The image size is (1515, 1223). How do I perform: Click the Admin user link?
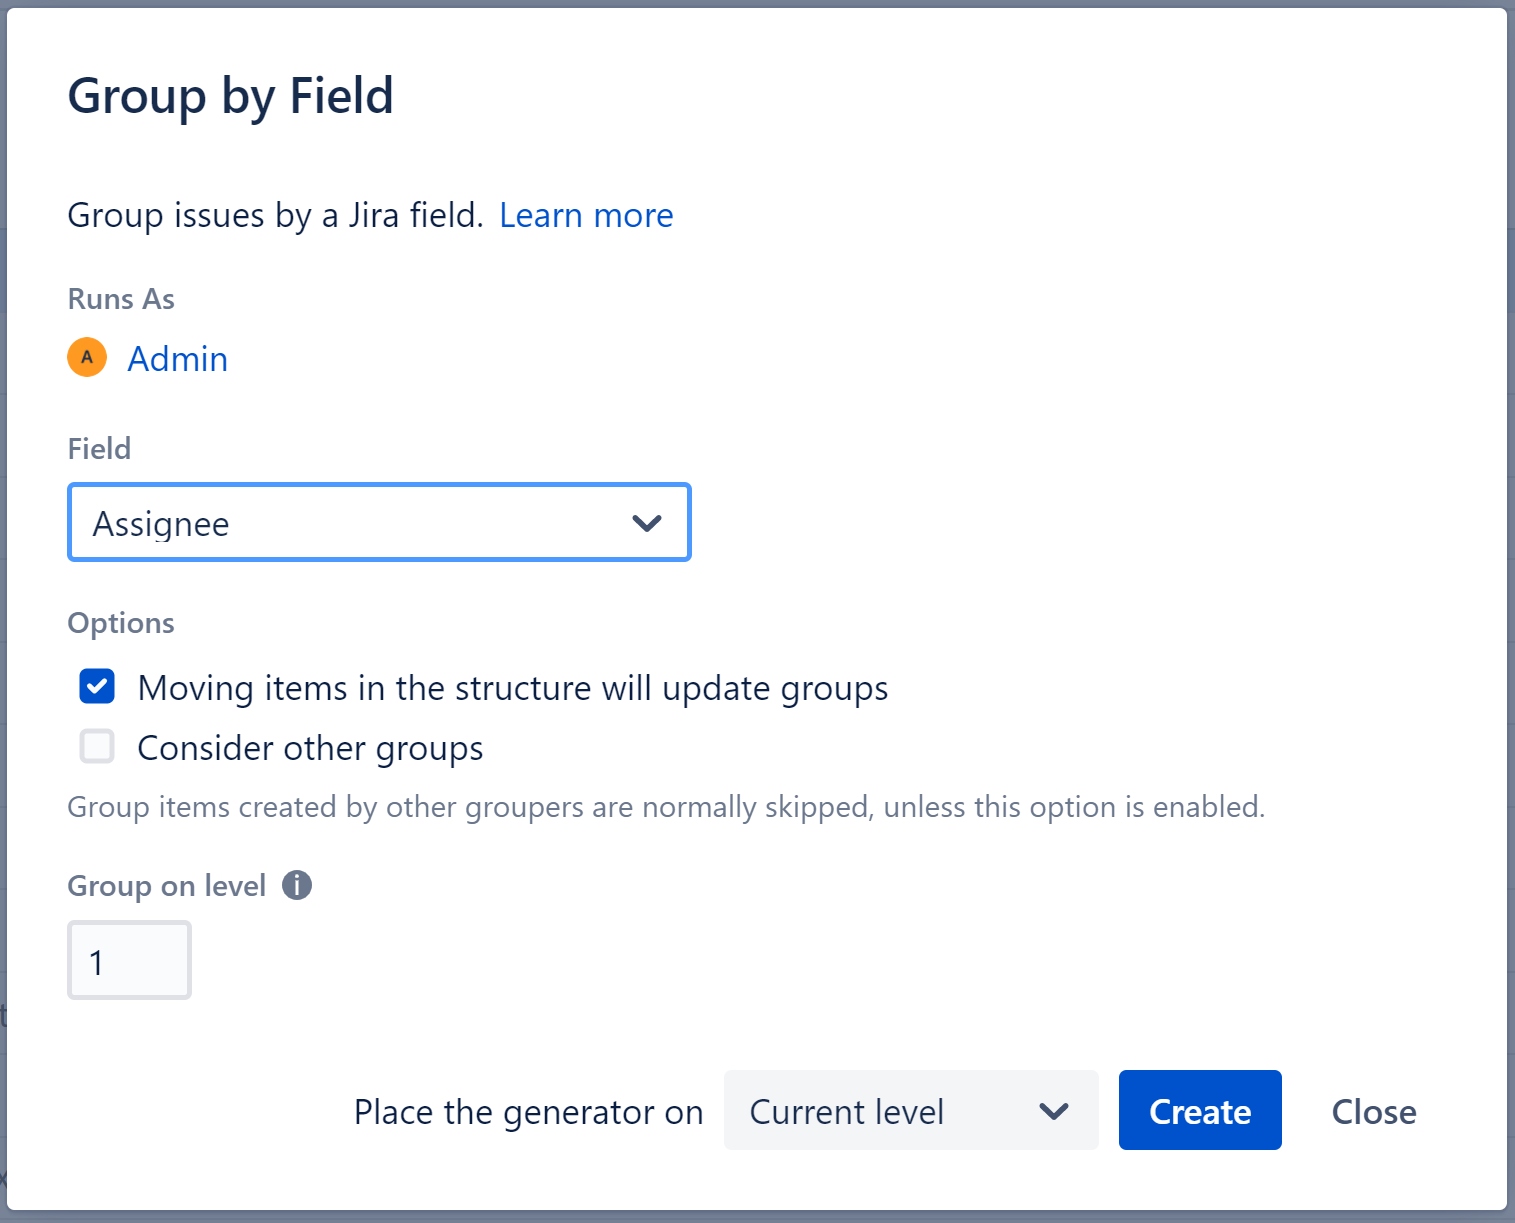177,358
